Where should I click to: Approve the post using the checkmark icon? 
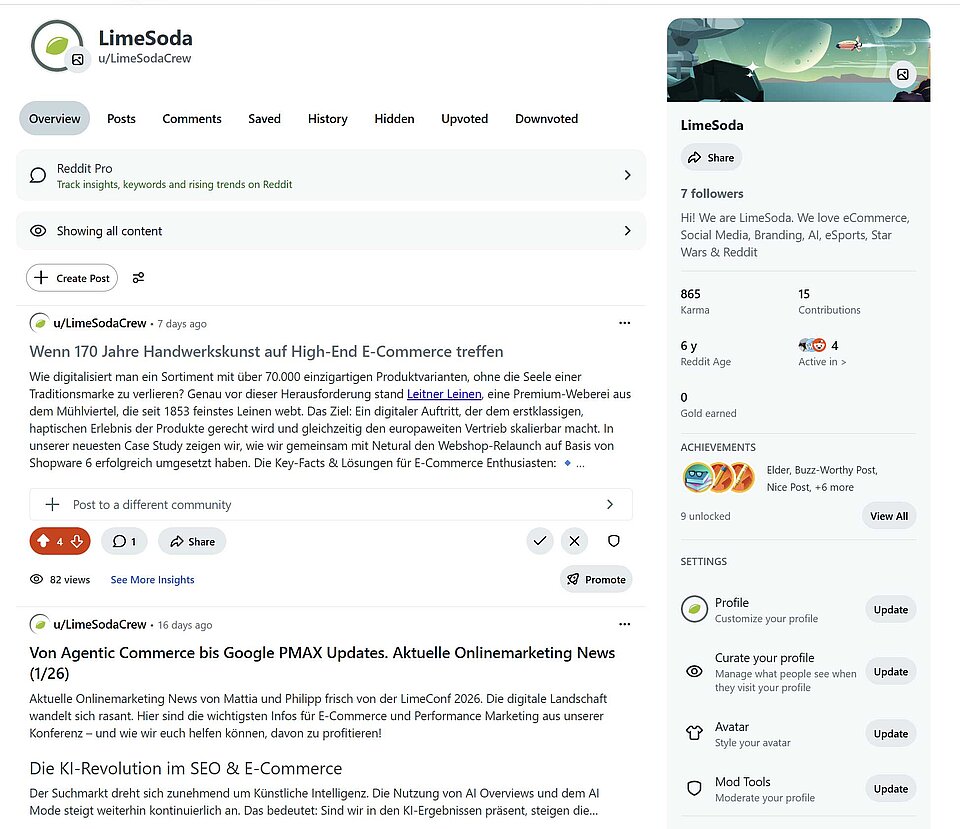click(540, 540)
